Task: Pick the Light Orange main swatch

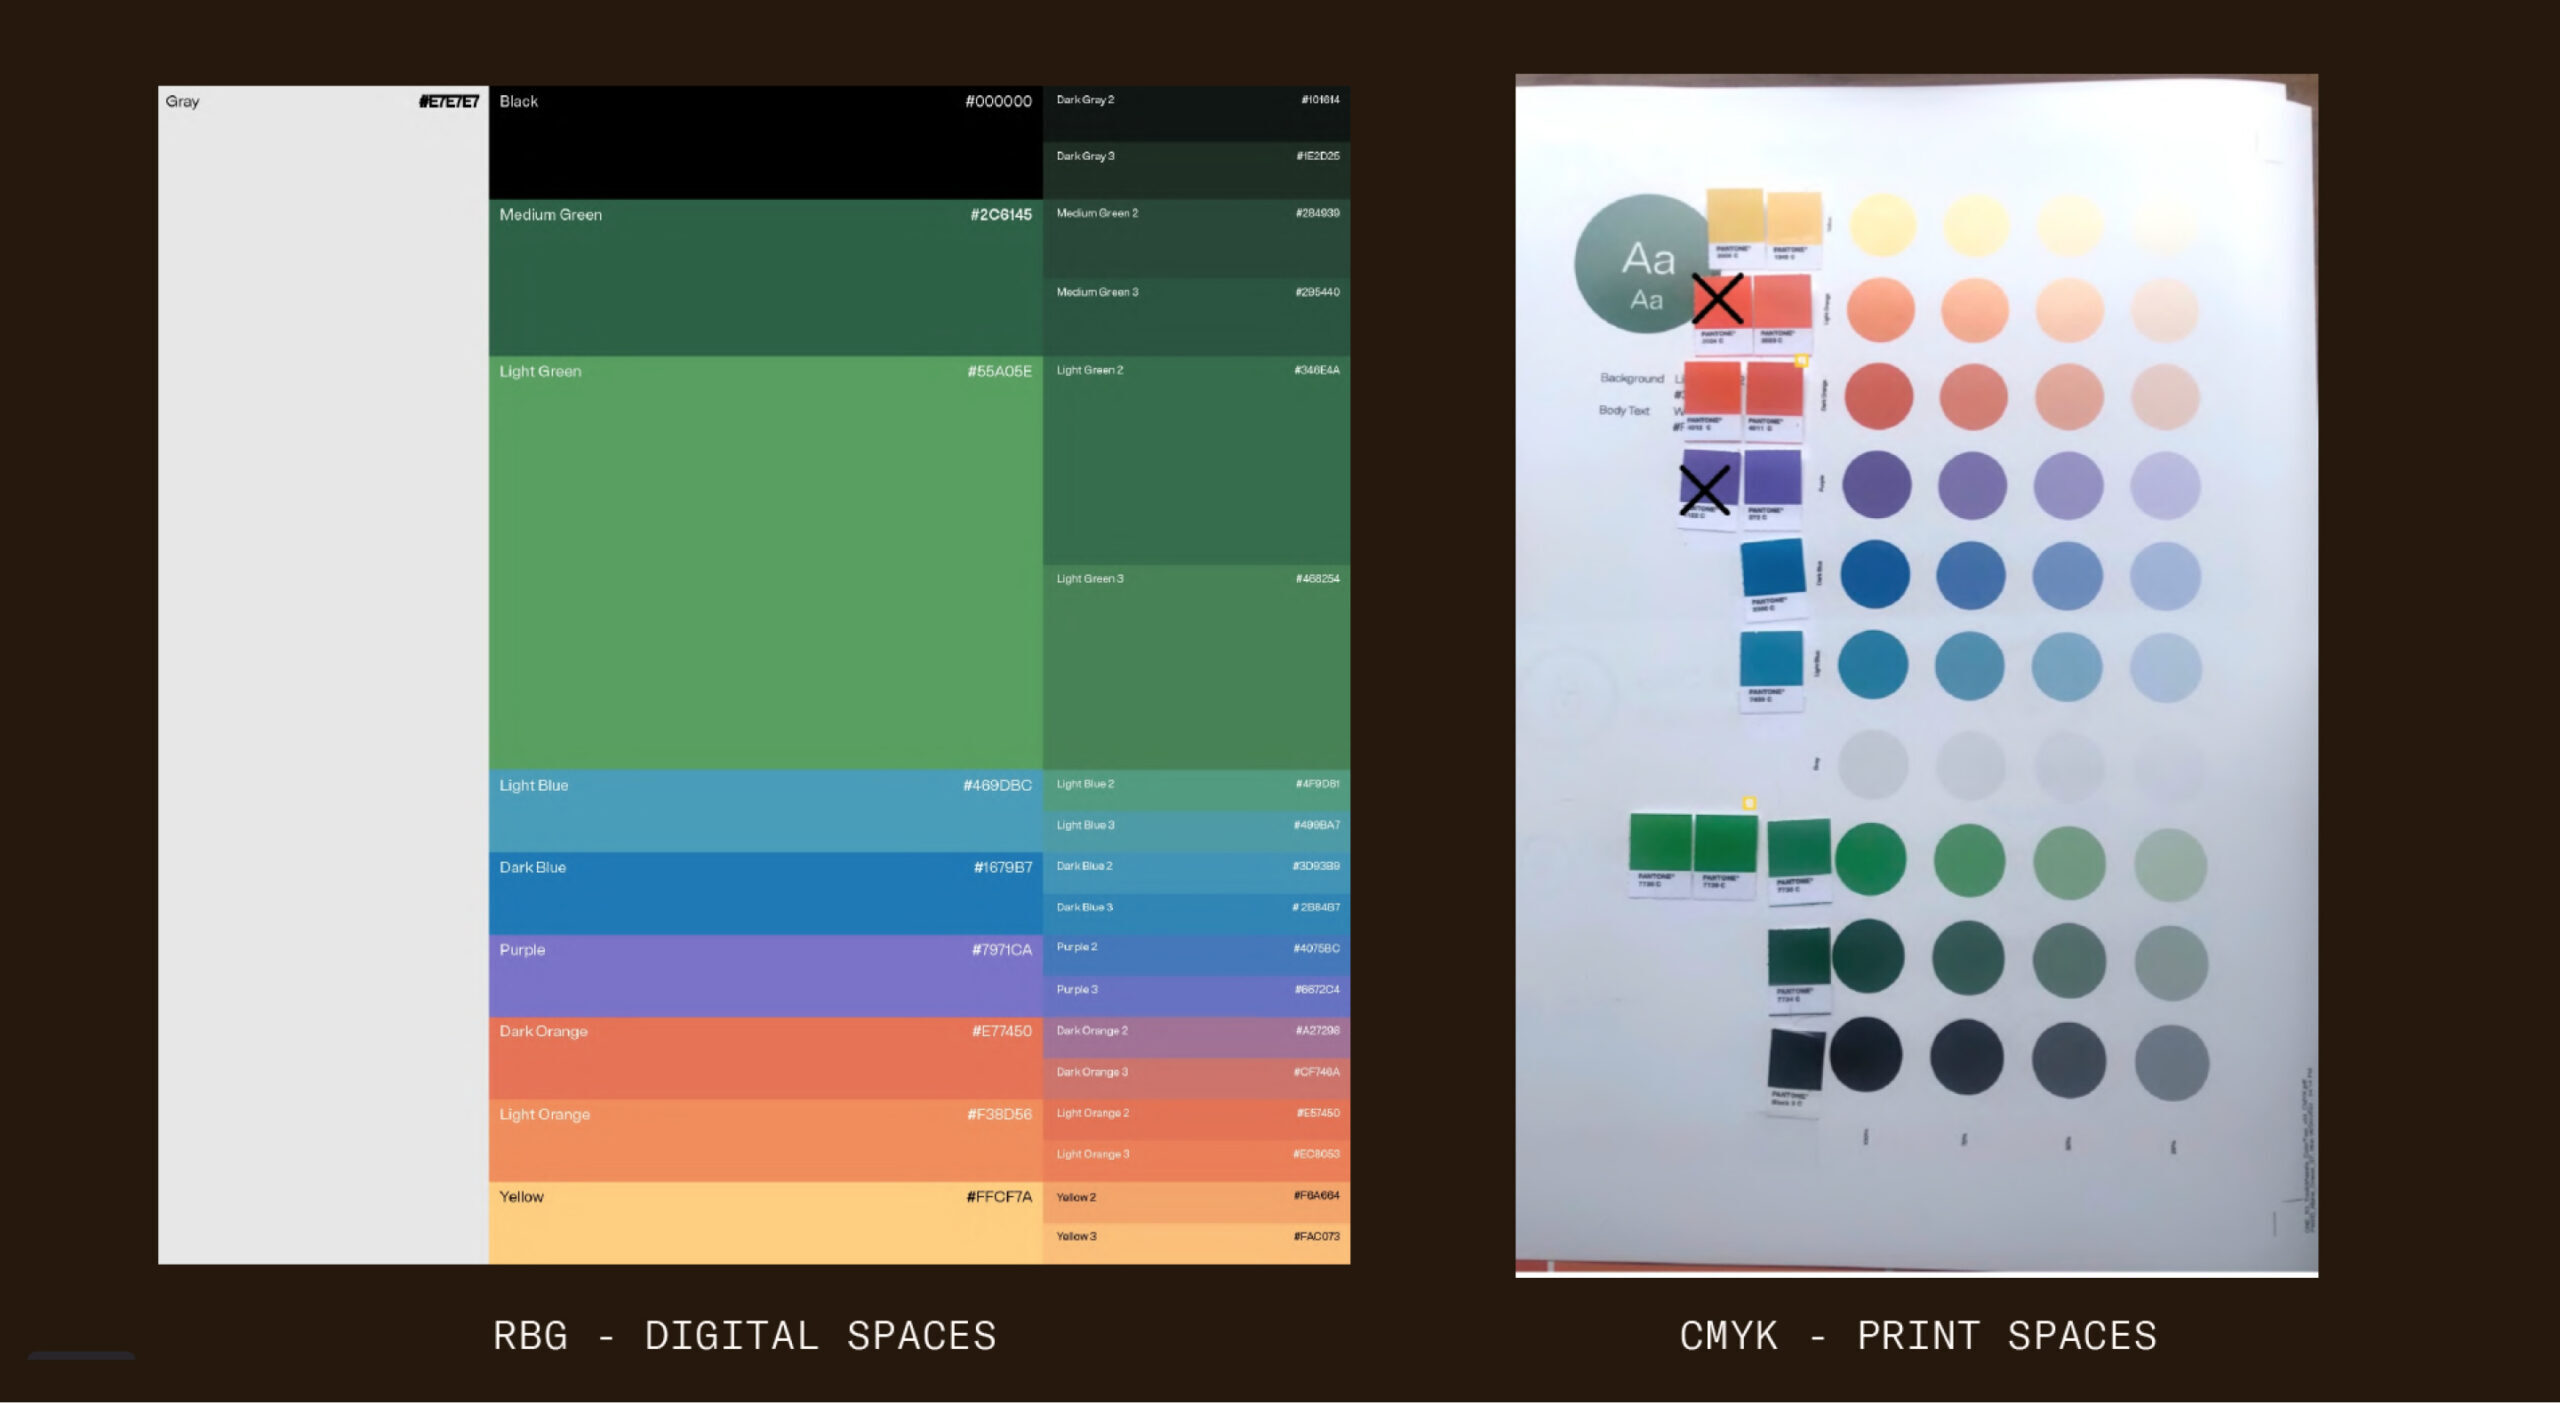Action: click(766, 1141)
